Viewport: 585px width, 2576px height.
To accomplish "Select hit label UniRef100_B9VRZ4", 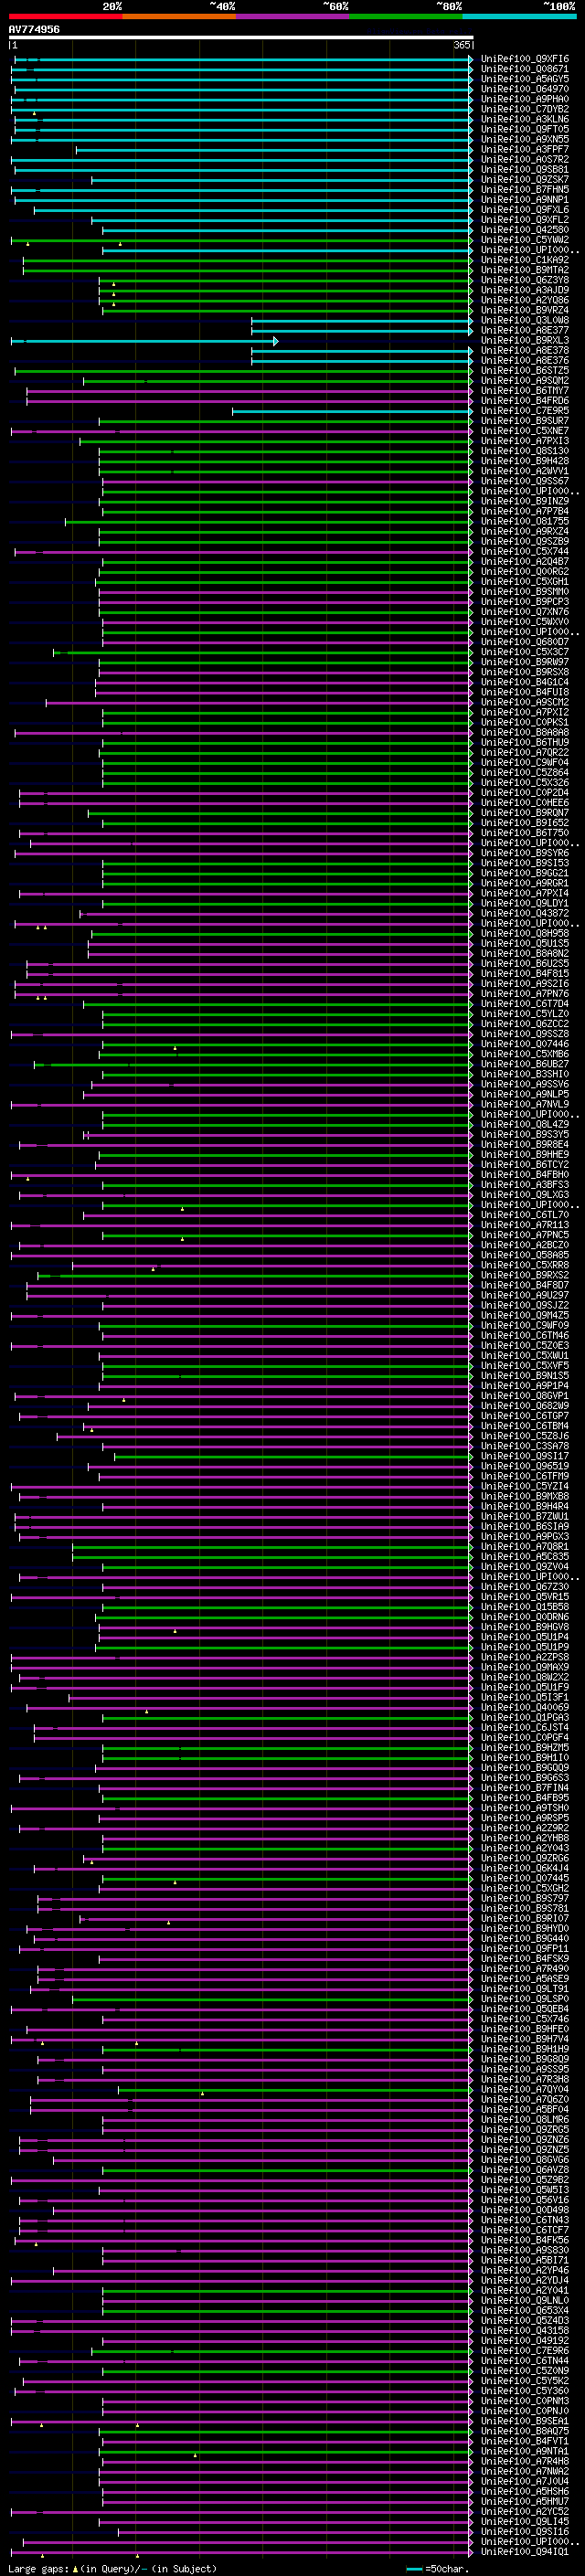I will (525, 310).
